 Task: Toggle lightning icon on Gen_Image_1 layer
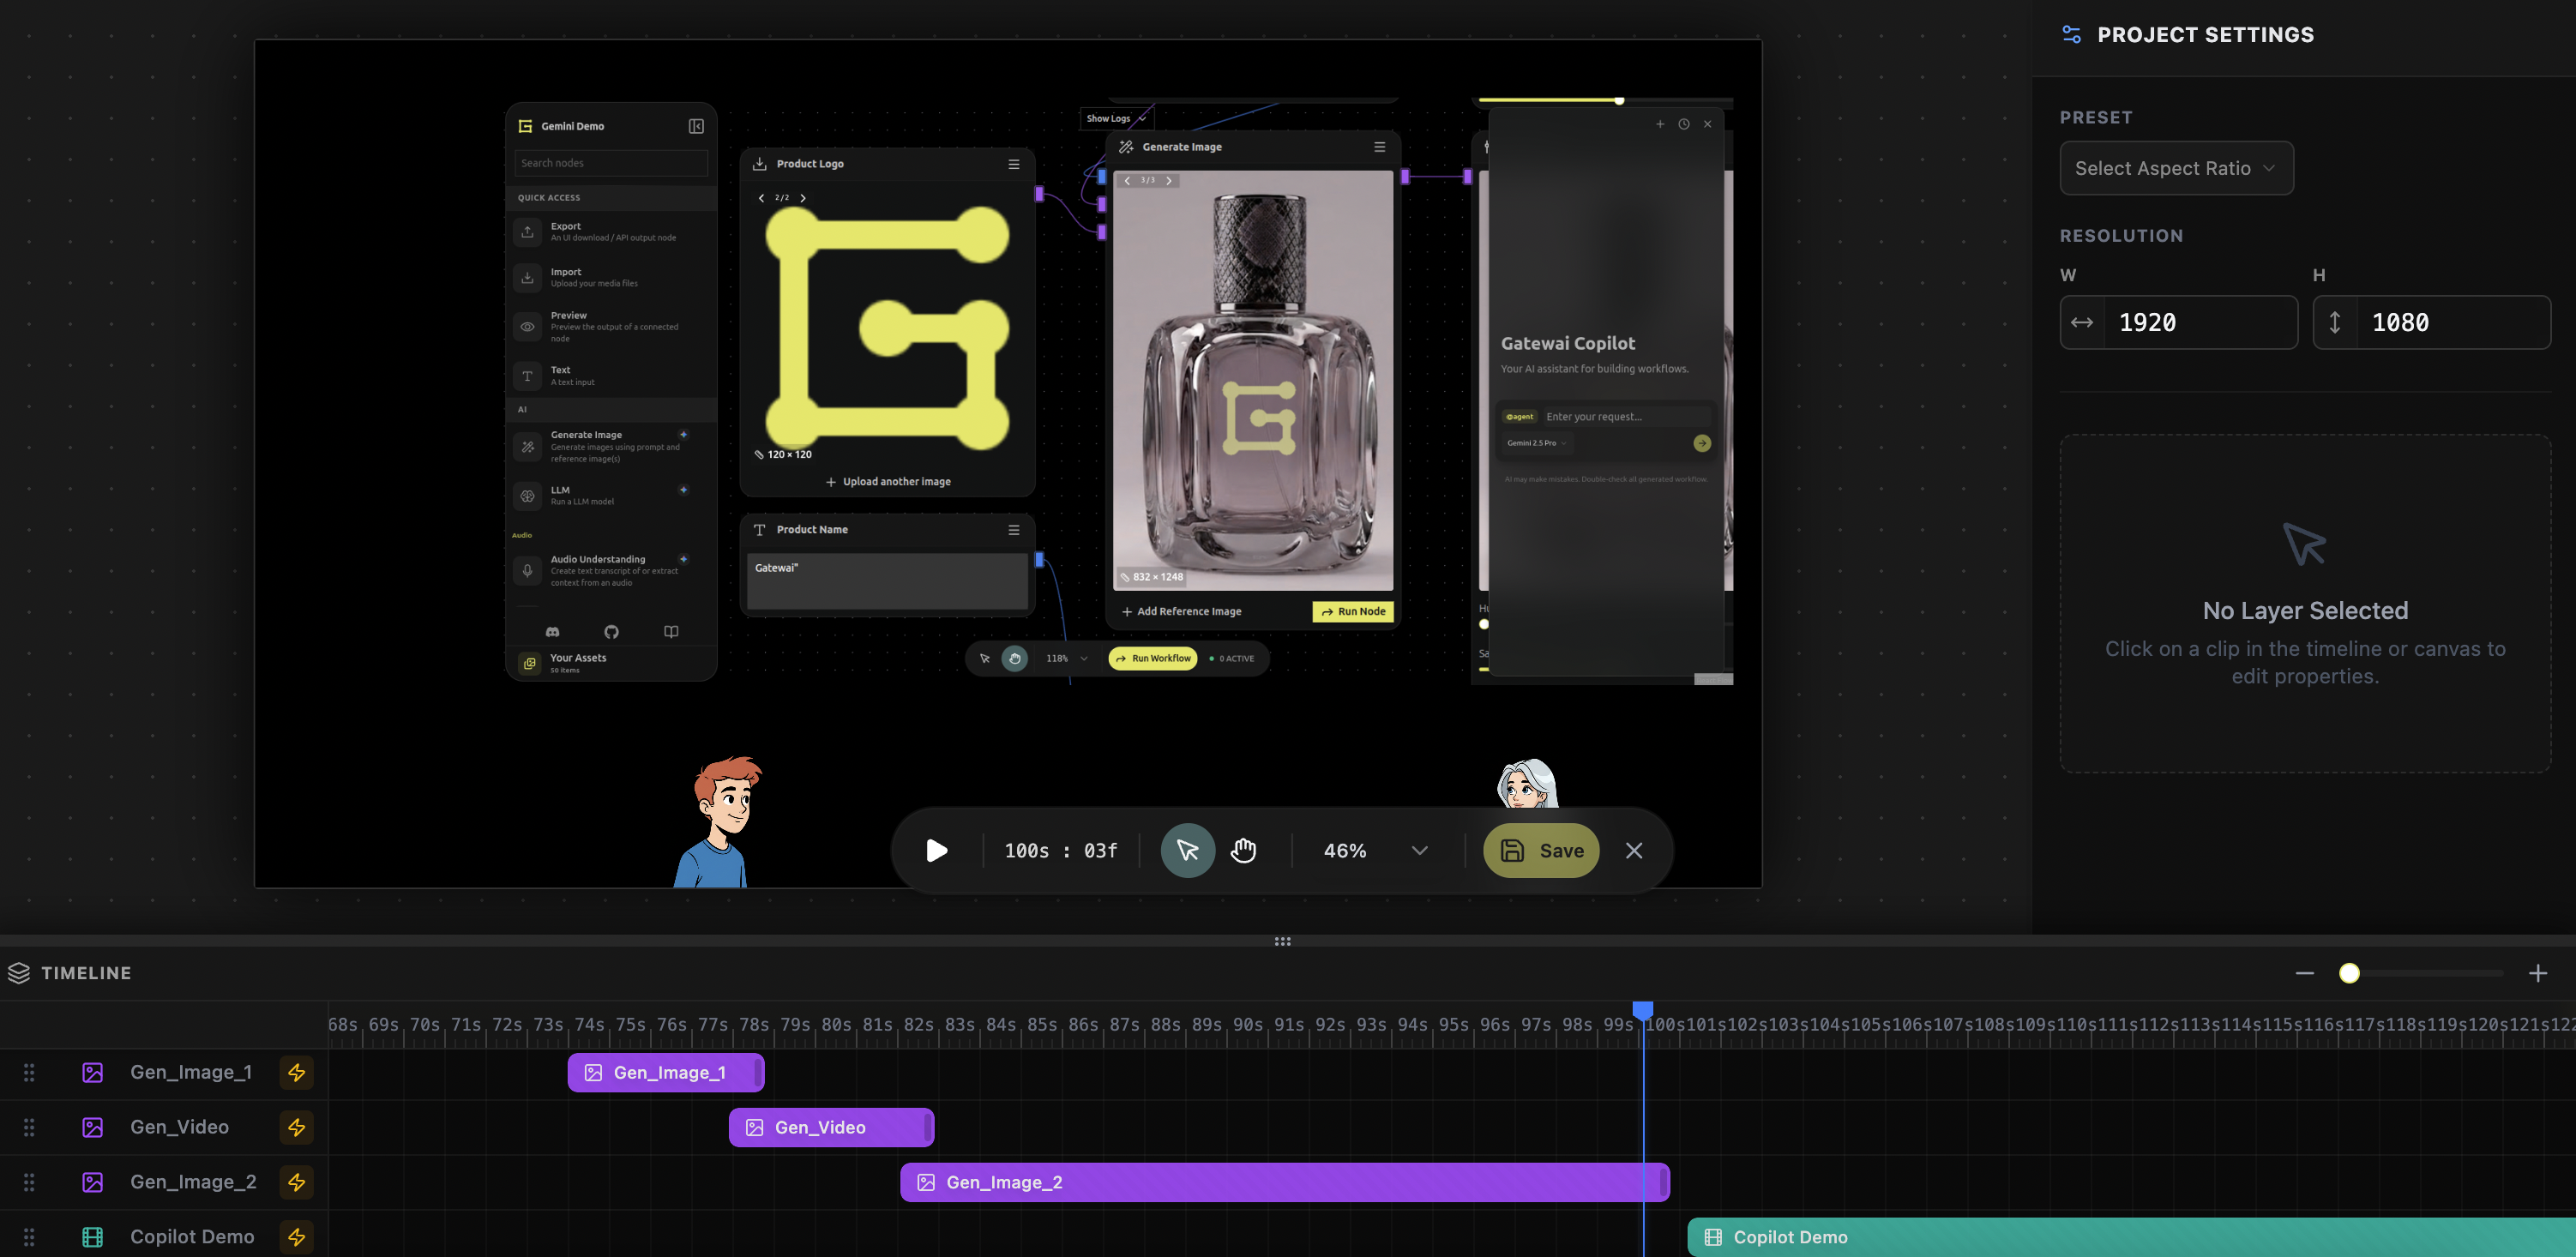click(x=297, y=1072)
